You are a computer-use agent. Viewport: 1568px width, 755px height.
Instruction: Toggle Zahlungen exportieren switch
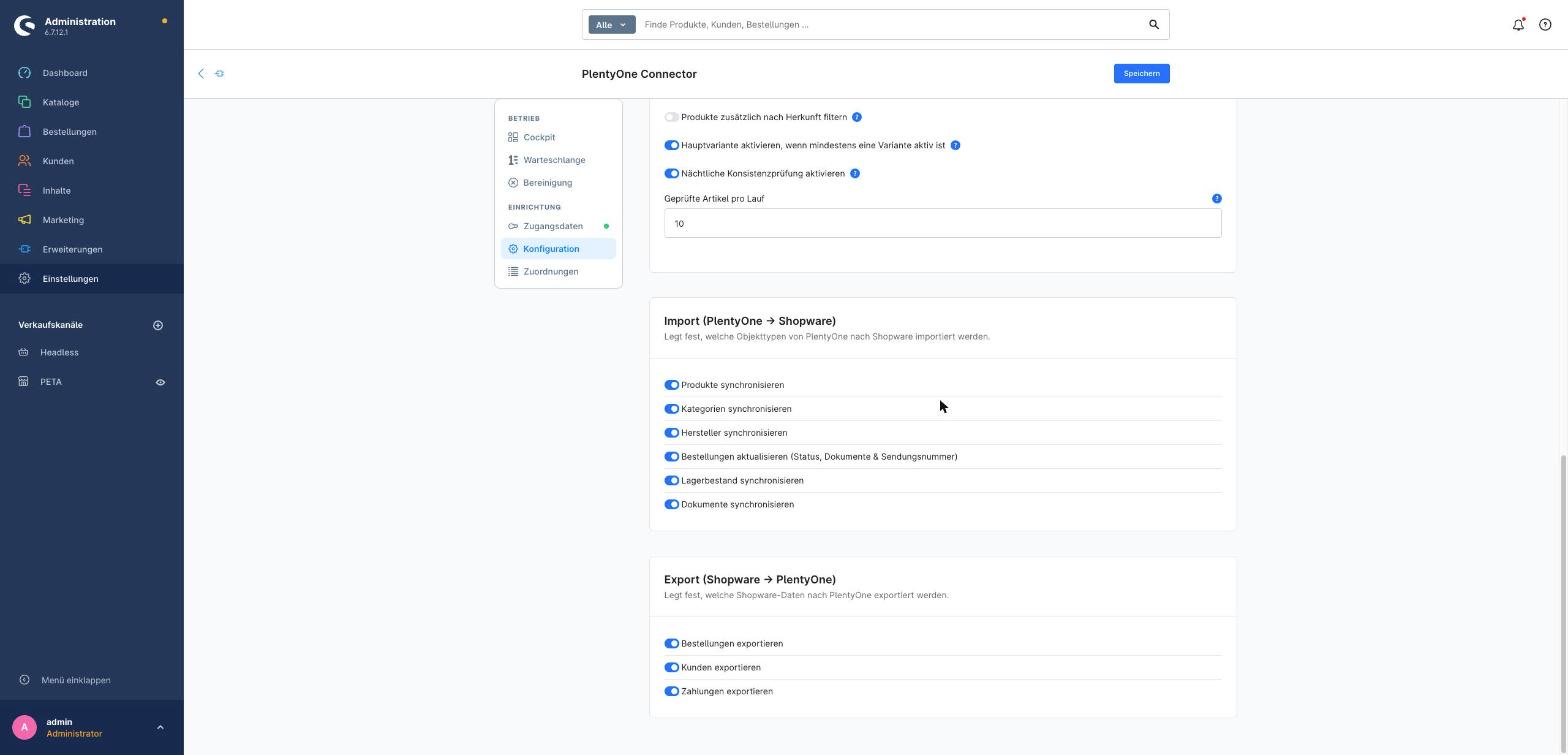click(671, 692)
